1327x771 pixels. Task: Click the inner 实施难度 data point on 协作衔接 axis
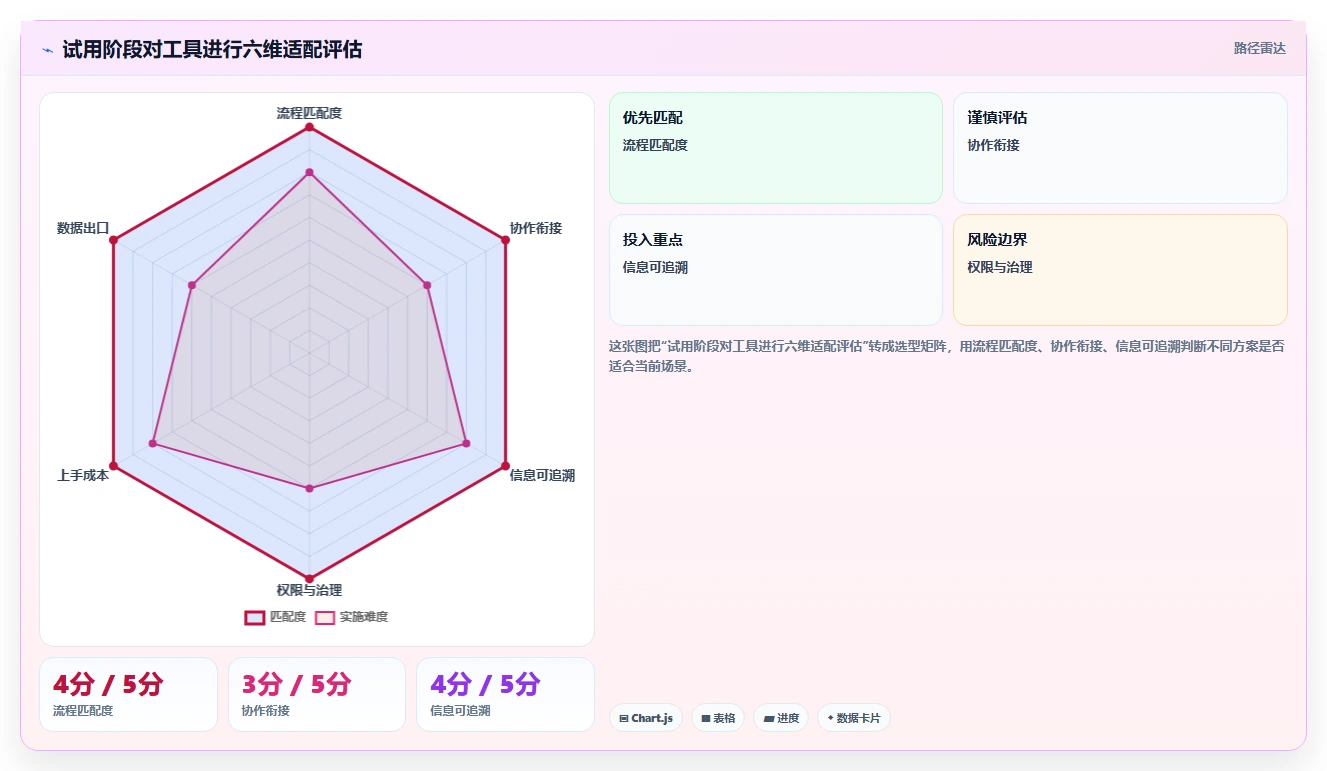point(427,285)
